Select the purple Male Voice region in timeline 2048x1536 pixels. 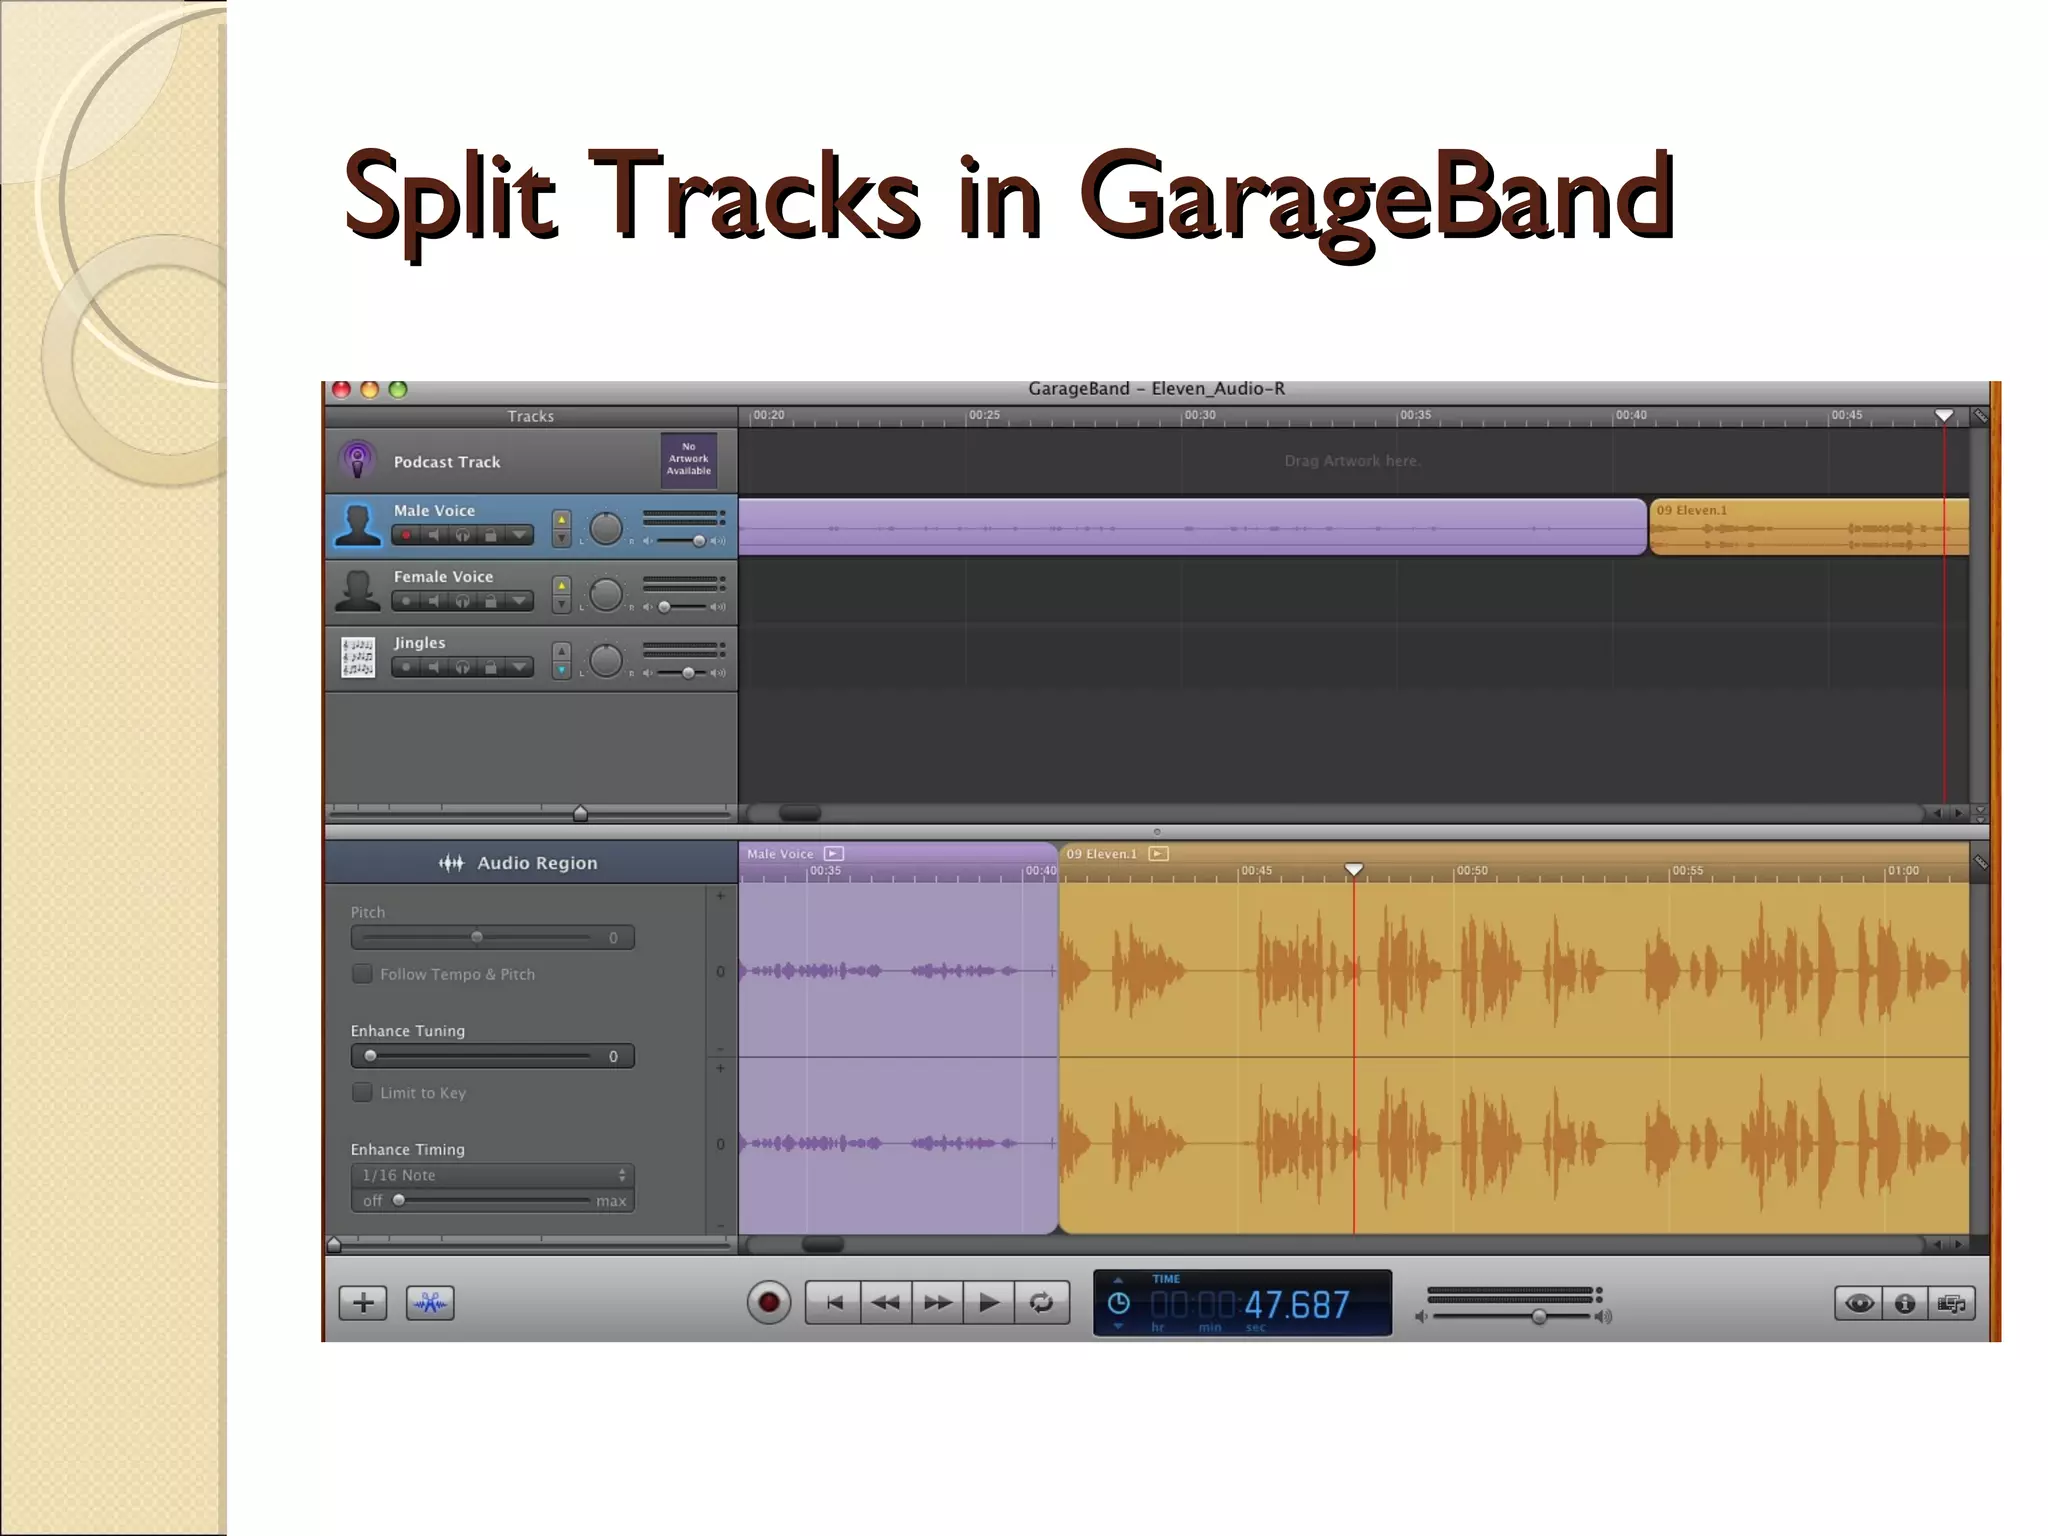(x=1192, y=527)
